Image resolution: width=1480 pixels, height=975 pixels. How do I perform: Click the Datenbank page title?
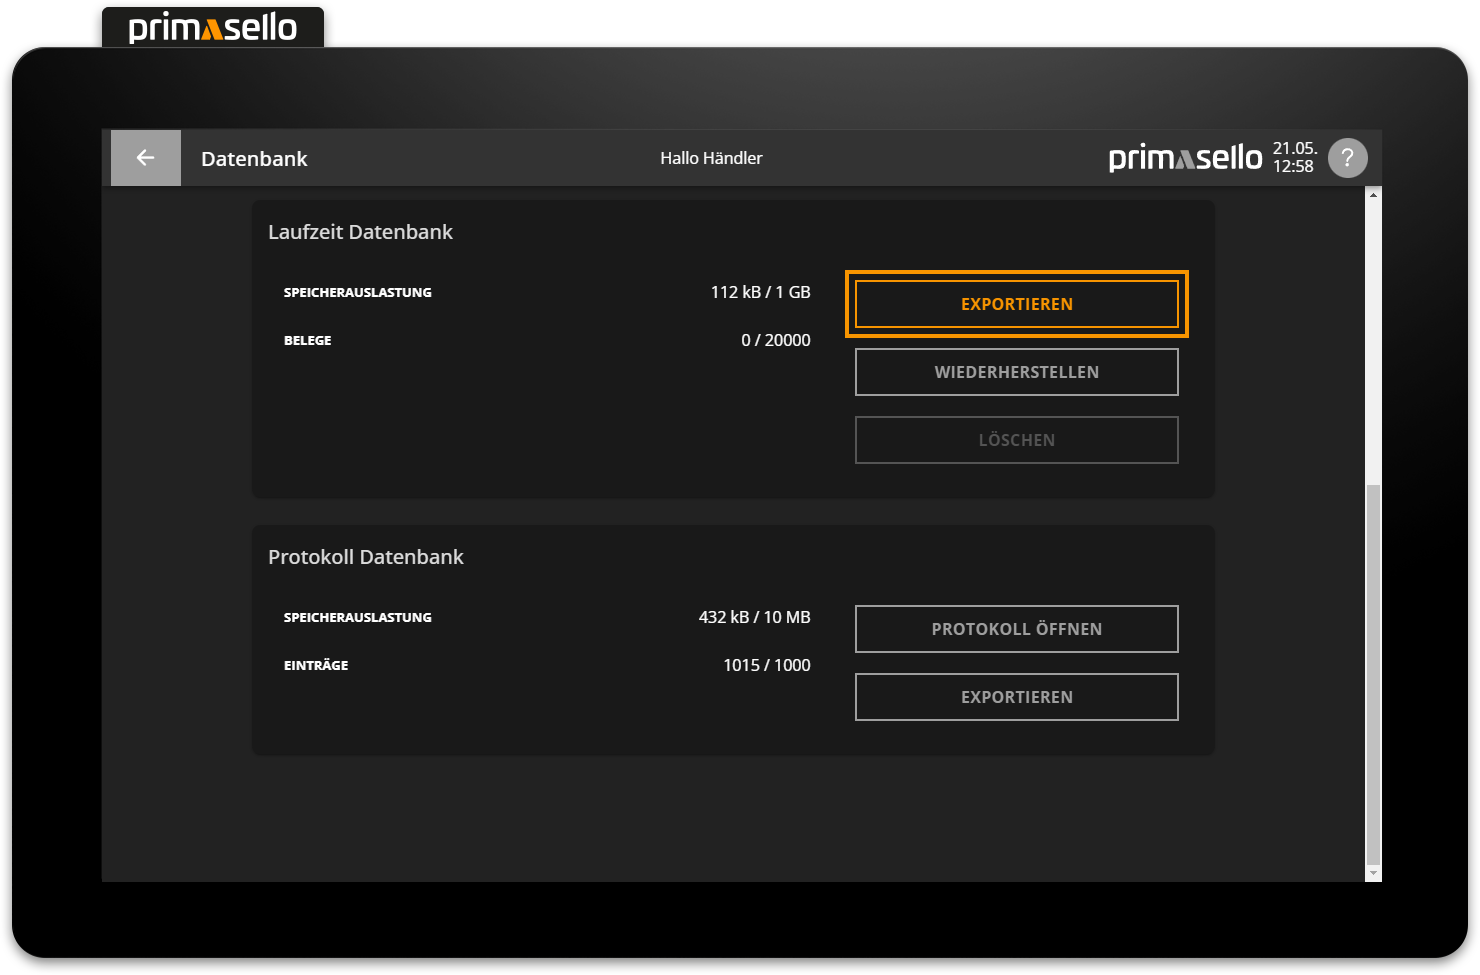coord(254,159)
